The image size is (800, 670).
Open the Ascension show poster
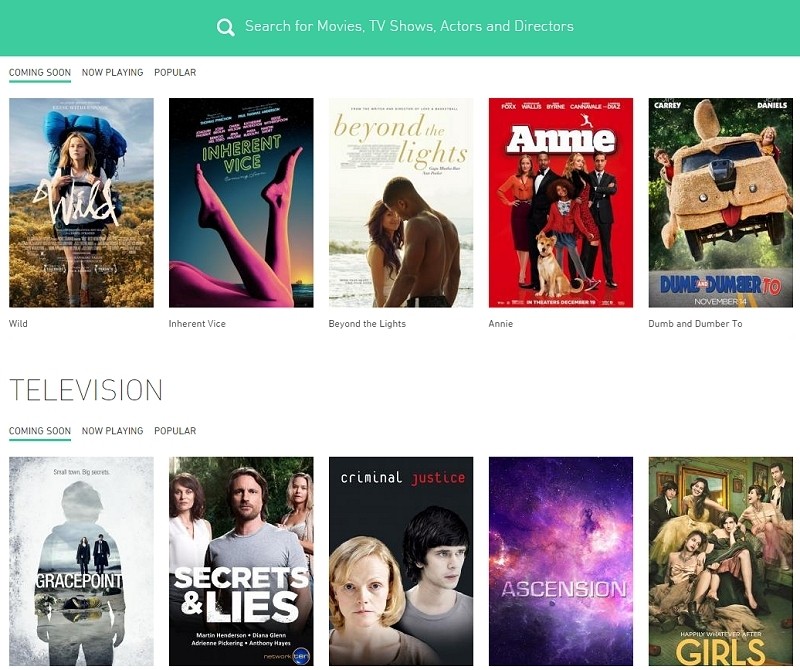(x=561, y=561)
